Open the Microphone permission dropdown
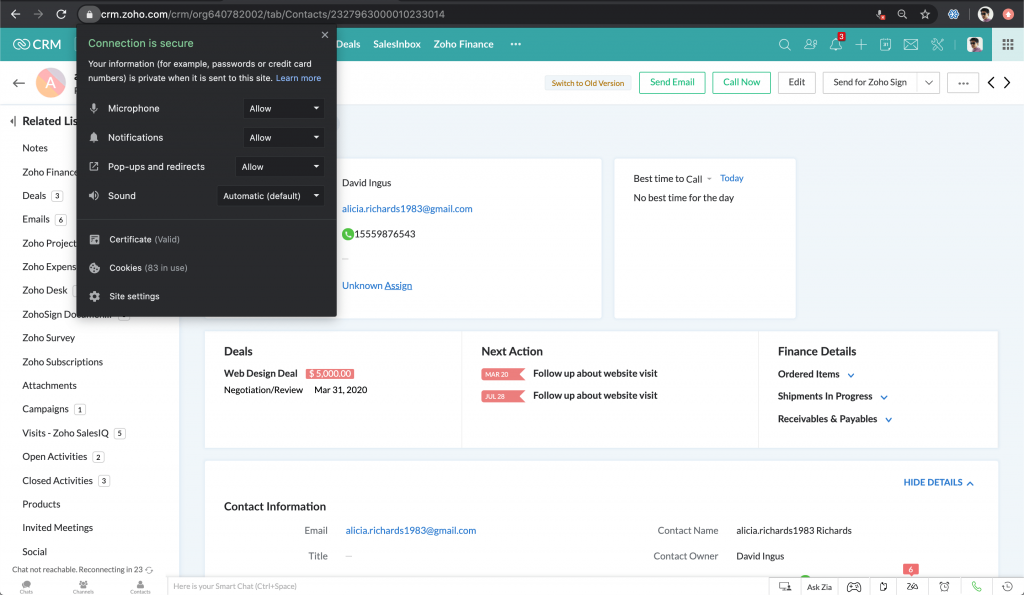Viewport: 1024px width, 595px height. click(x=284, y=108)
